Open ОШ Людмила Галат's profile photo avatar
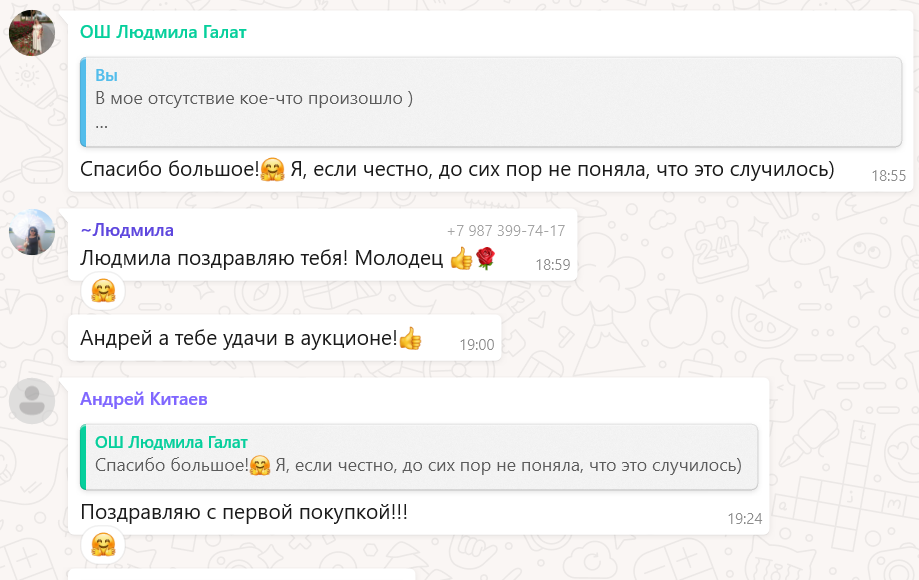Image resolution: width=919 pixels, height=580 pixels. (x=32, y=33)
